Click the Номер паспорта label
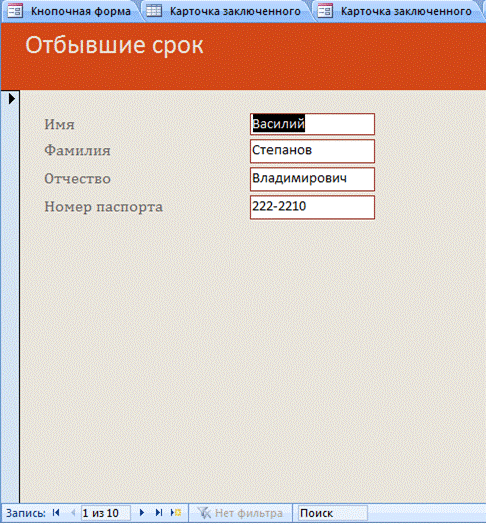Screen dimensions: 486x524 point(104,207)
